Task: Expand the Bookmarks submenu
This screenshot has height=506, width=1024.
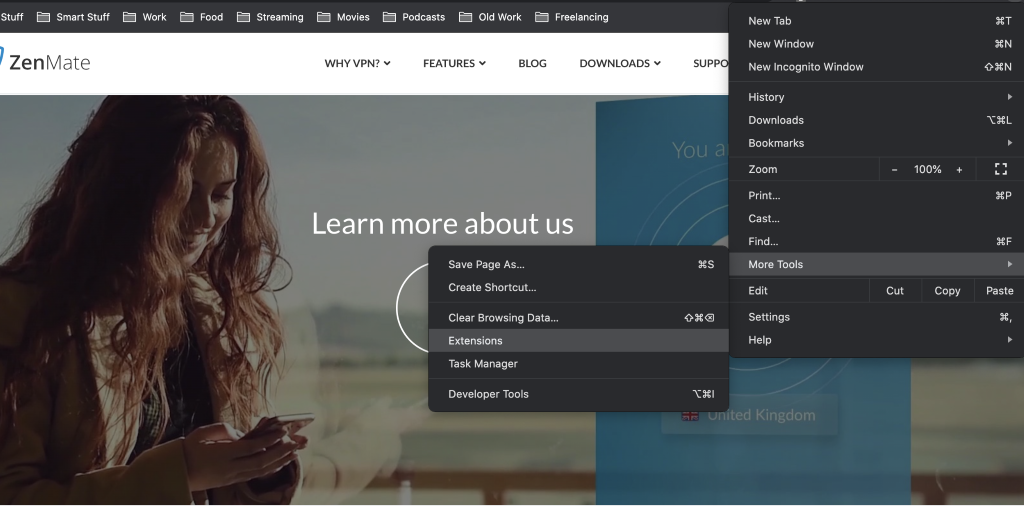Action: click(x=876, y=143)
